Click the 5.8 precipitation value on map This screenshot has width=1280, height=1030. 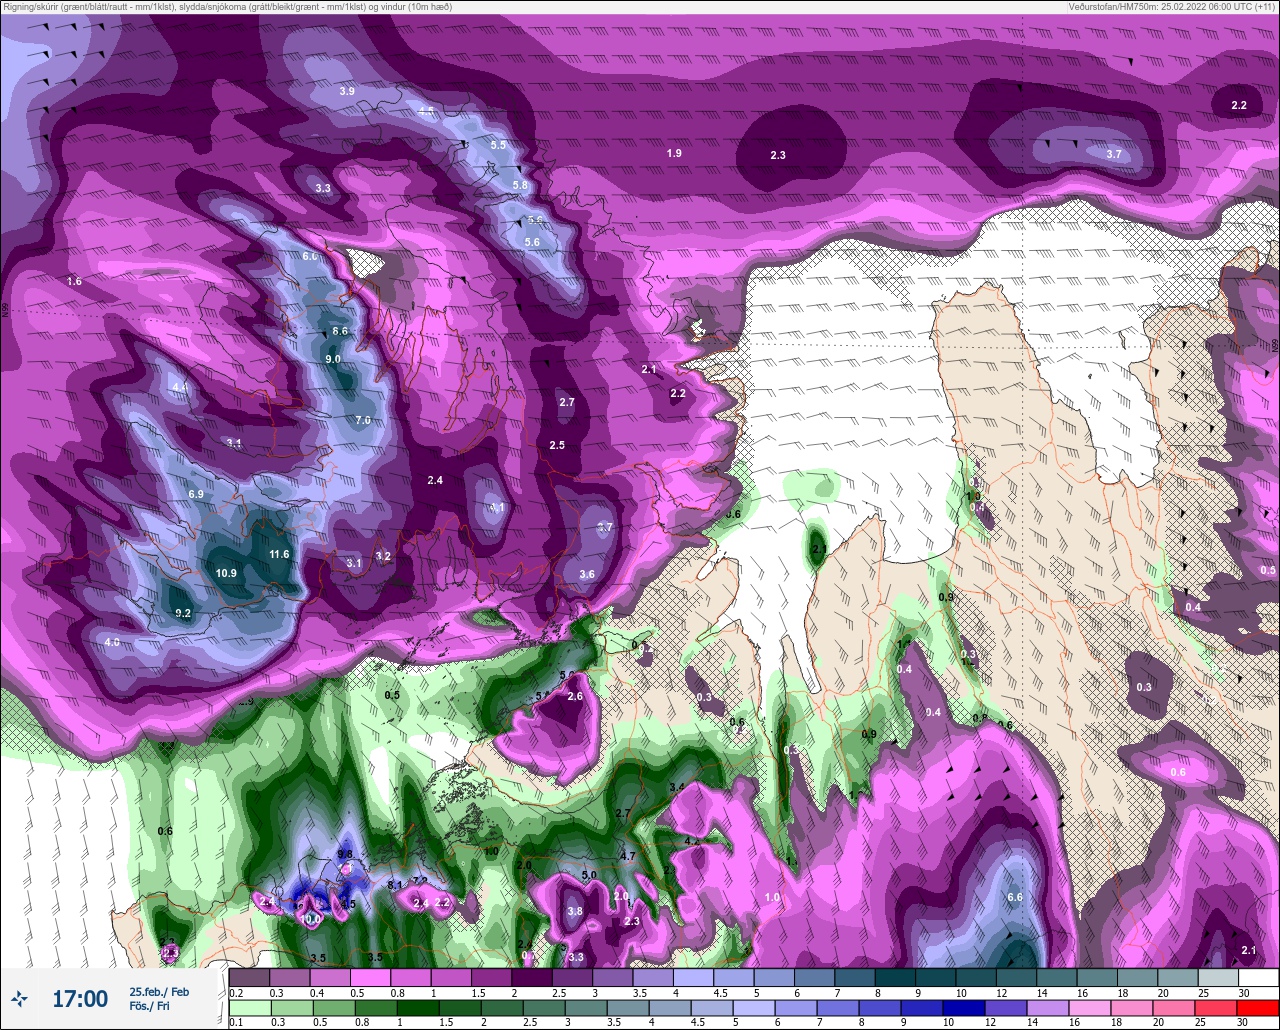pyautogui.click(x=520, y=185)
